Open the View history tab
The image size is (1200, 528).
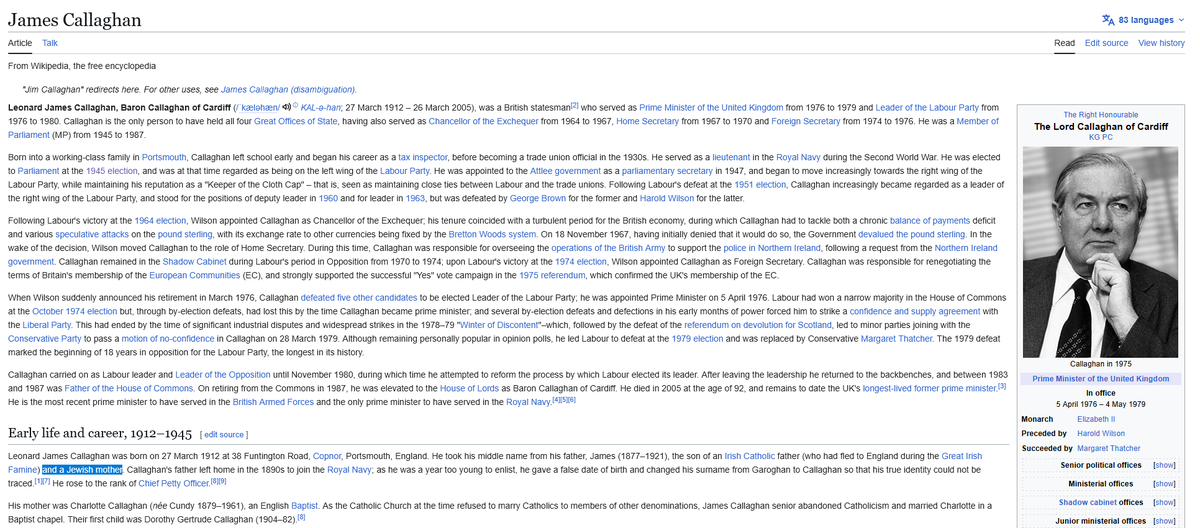point(1161,43)
